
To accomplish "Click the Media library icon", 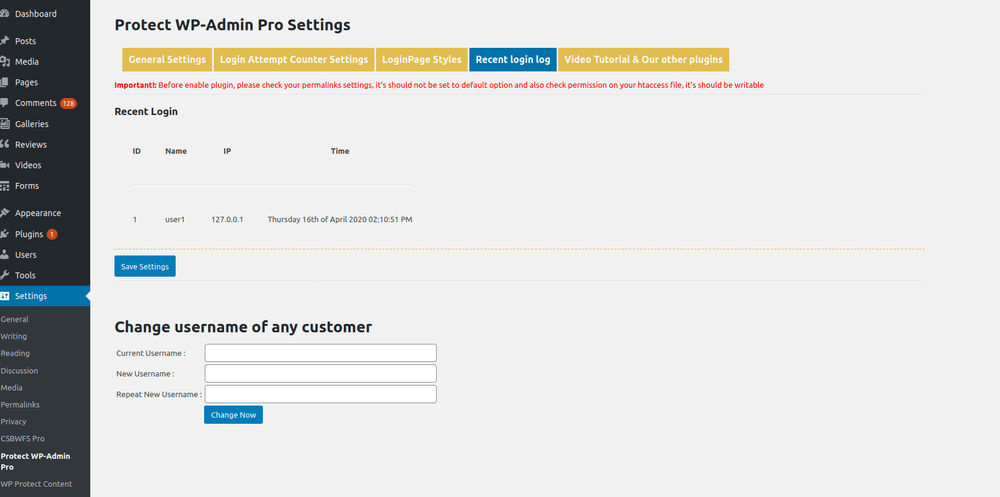I will pos(4,61).
